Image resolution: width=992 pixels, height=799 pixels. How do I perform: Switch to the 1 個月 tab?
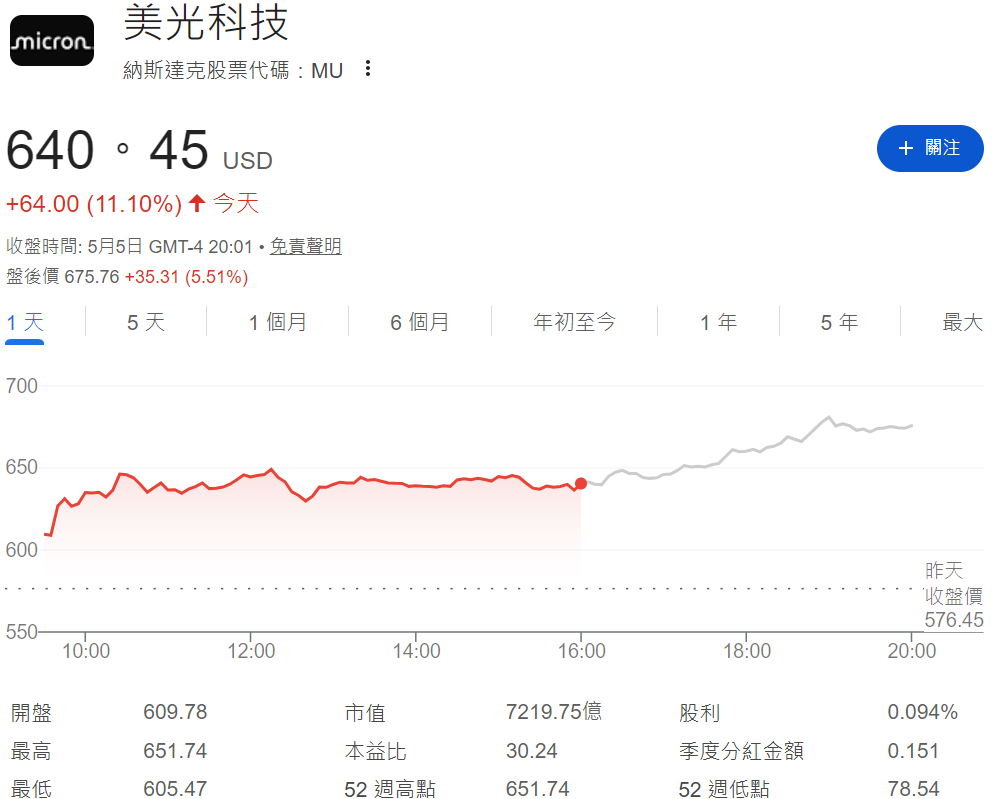click(277, 323)
